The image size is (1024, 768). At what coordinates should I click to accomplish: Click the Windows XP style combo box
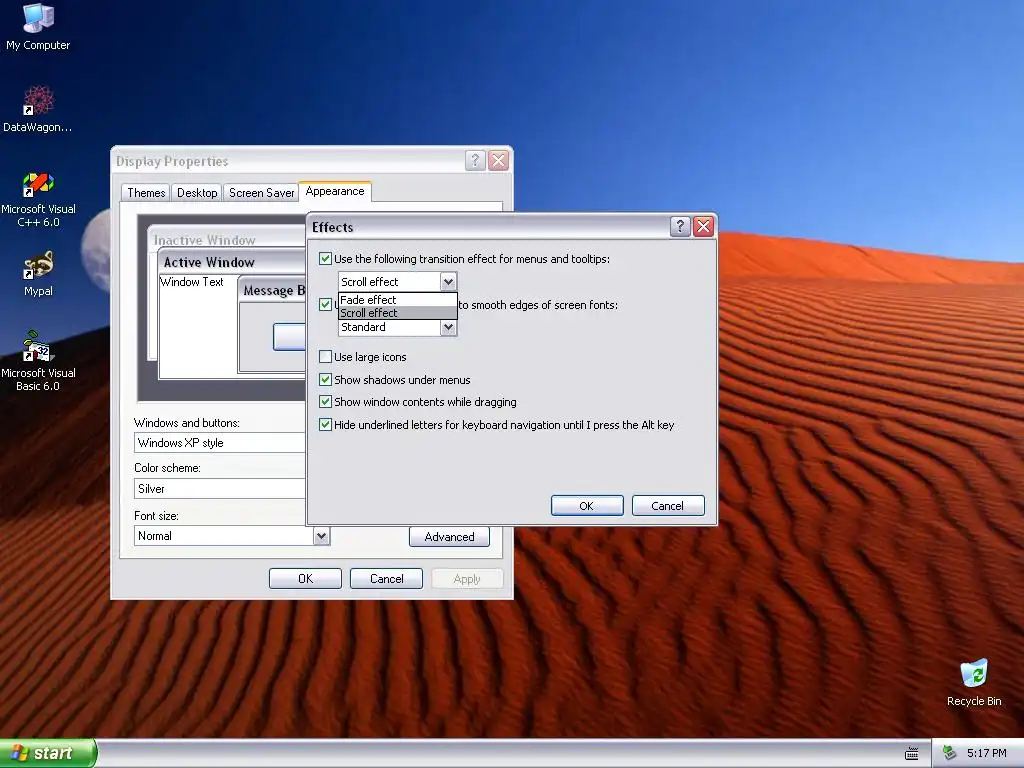[219, 443]
